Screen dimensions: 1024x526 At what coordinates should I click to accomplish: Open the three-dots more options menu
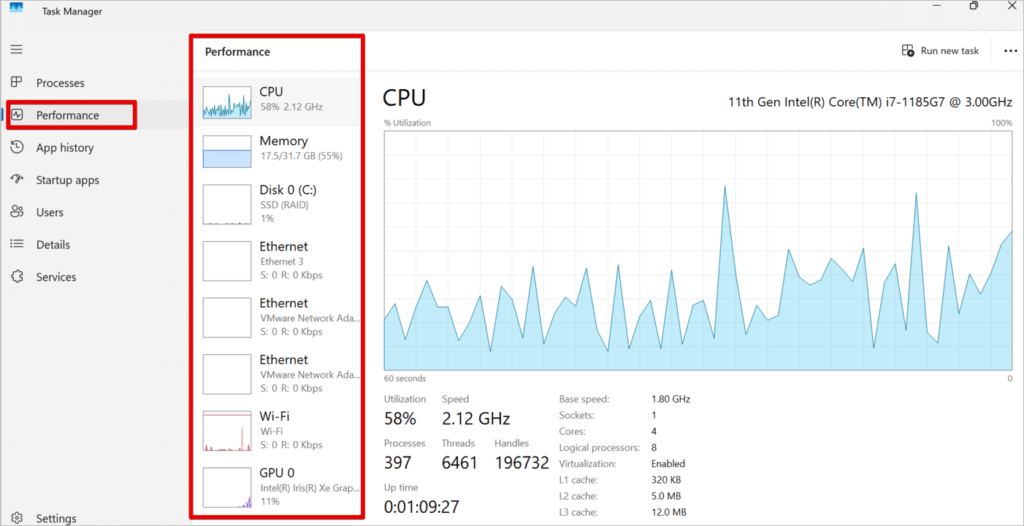click(1010, 50)
